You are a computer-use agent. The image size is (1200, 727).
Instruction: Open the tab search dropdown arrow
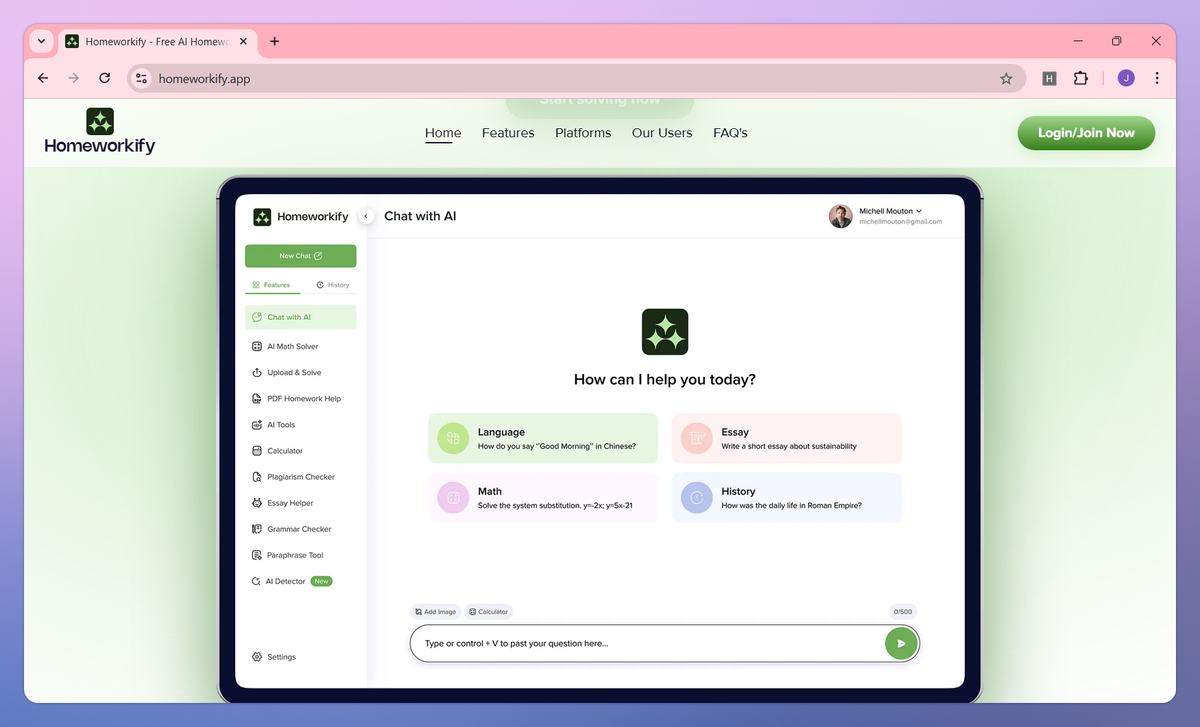point(41,41)
